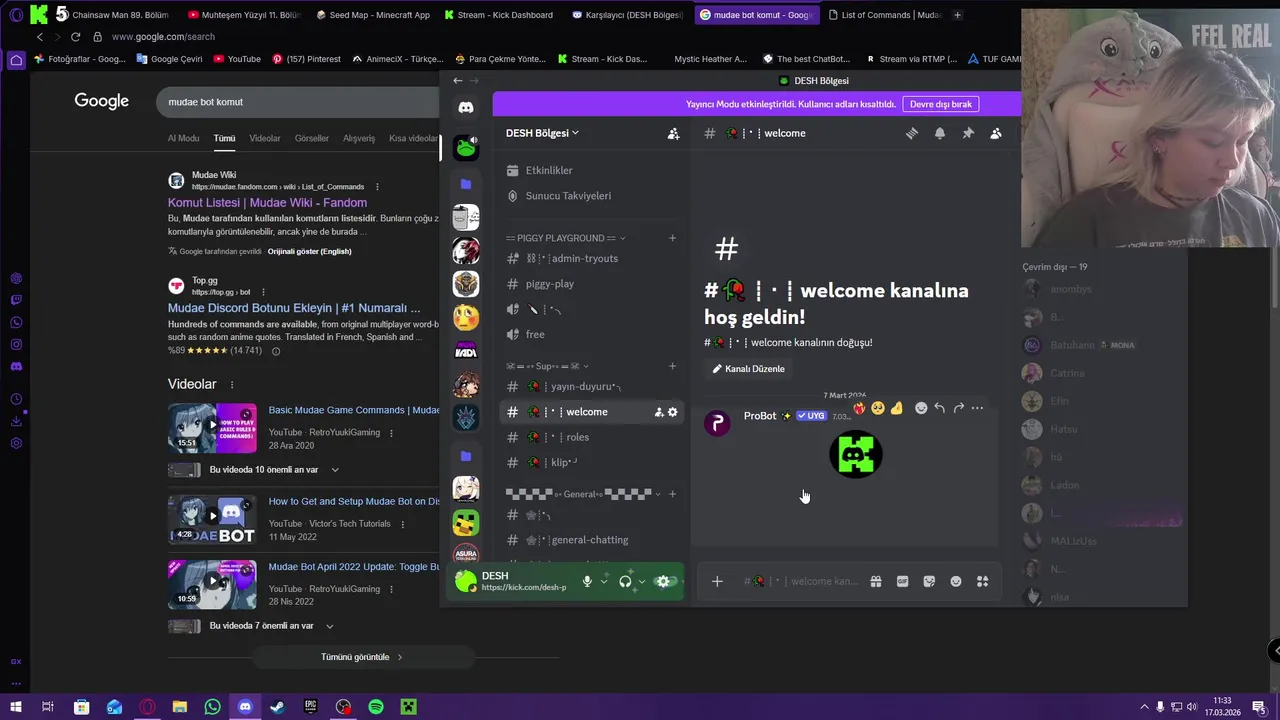The height and width of the screenshot is (720, 1280).
Task: Open general-chatting channel
Action: [590, 540]
